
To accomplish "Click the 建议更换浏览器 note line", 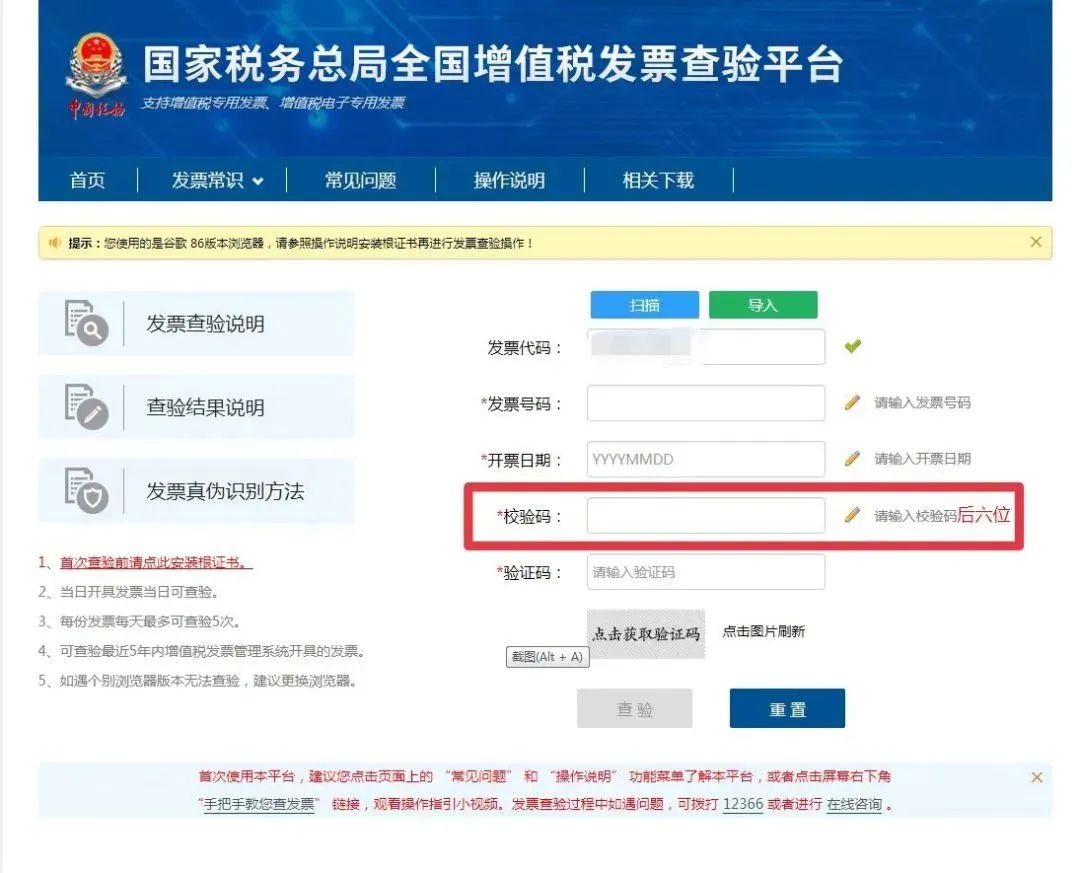I will (198, 681).
